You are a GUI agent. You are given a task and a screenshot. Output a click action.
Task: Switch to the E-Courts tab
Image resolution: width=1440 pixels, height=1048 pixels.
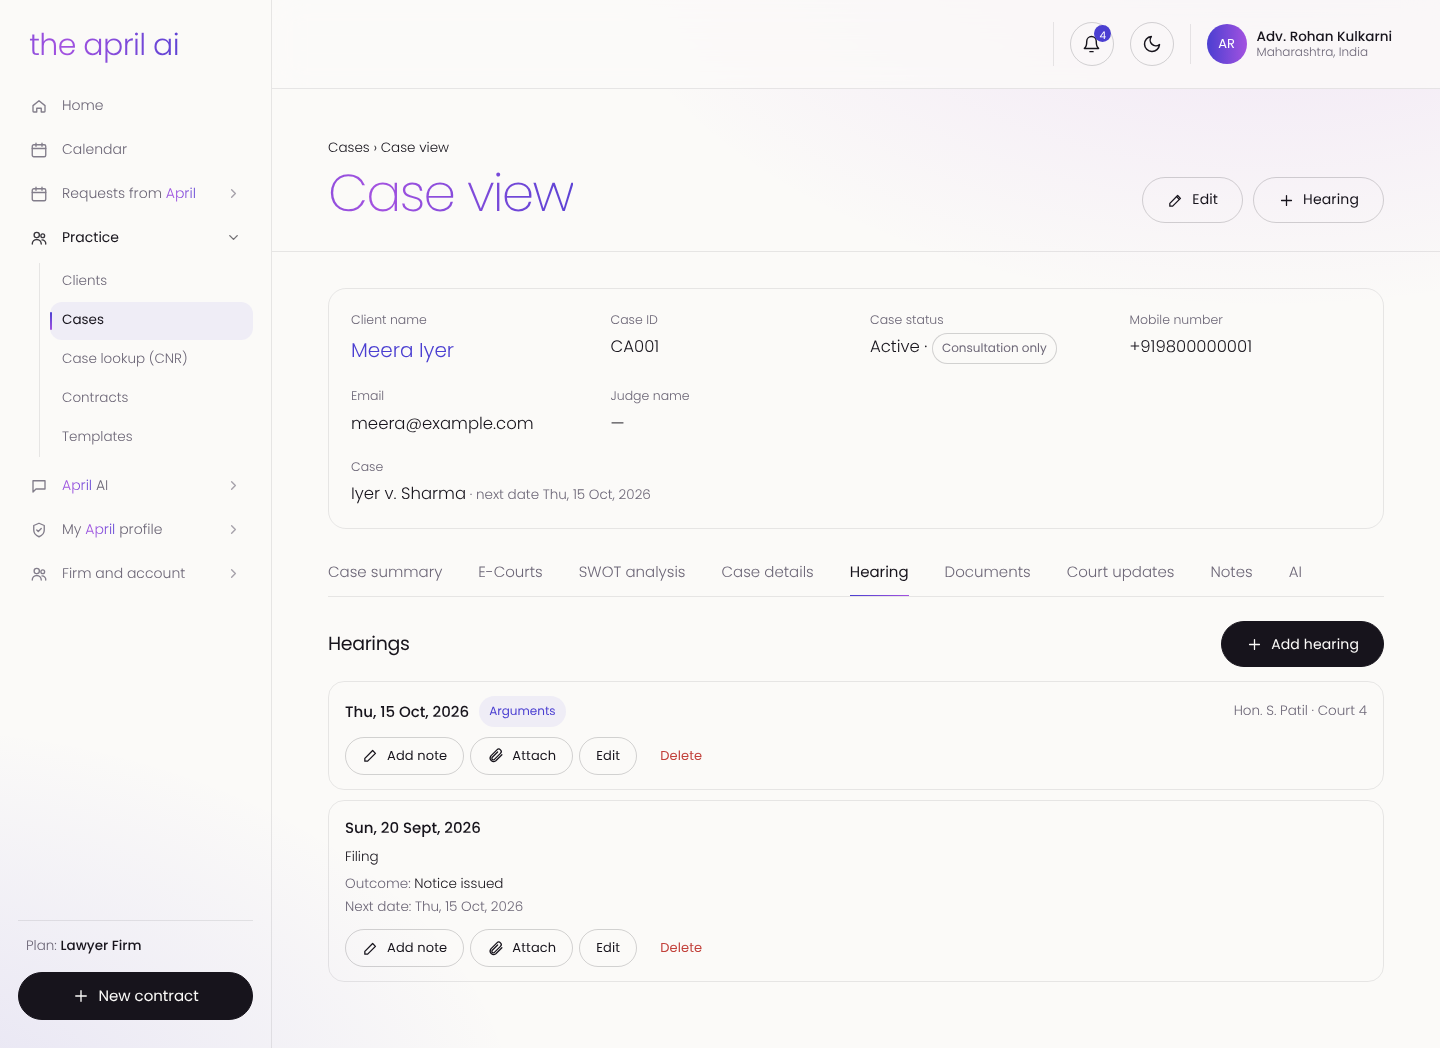(510, 572)
